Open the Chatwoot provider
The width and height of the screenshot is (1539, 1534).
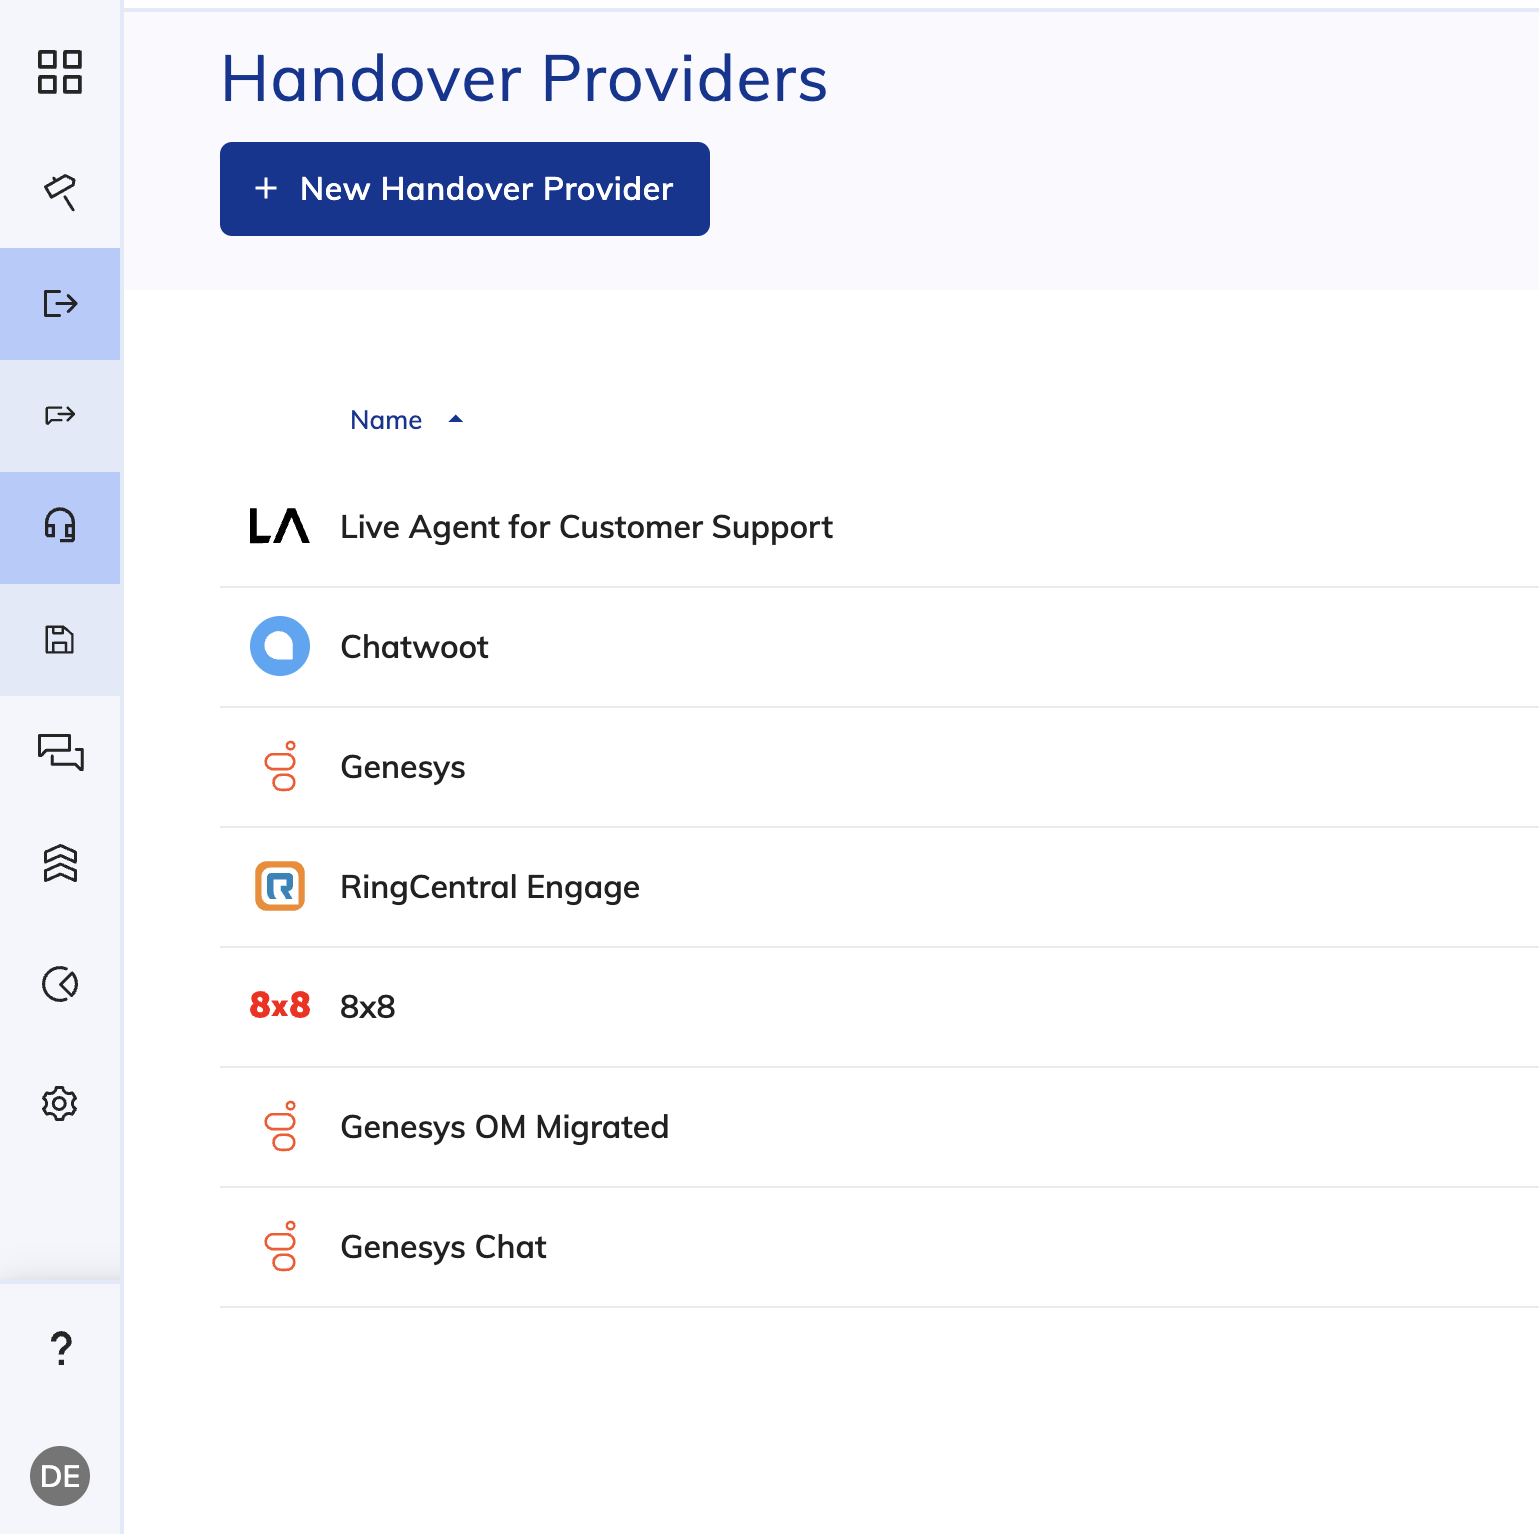click(x=414, y=647)
